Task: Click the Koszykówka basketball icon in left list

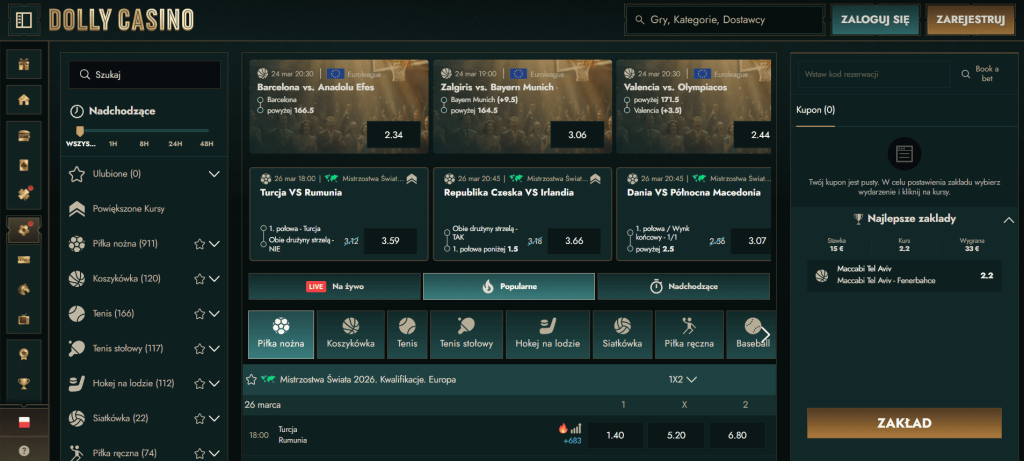Action: 77,279
